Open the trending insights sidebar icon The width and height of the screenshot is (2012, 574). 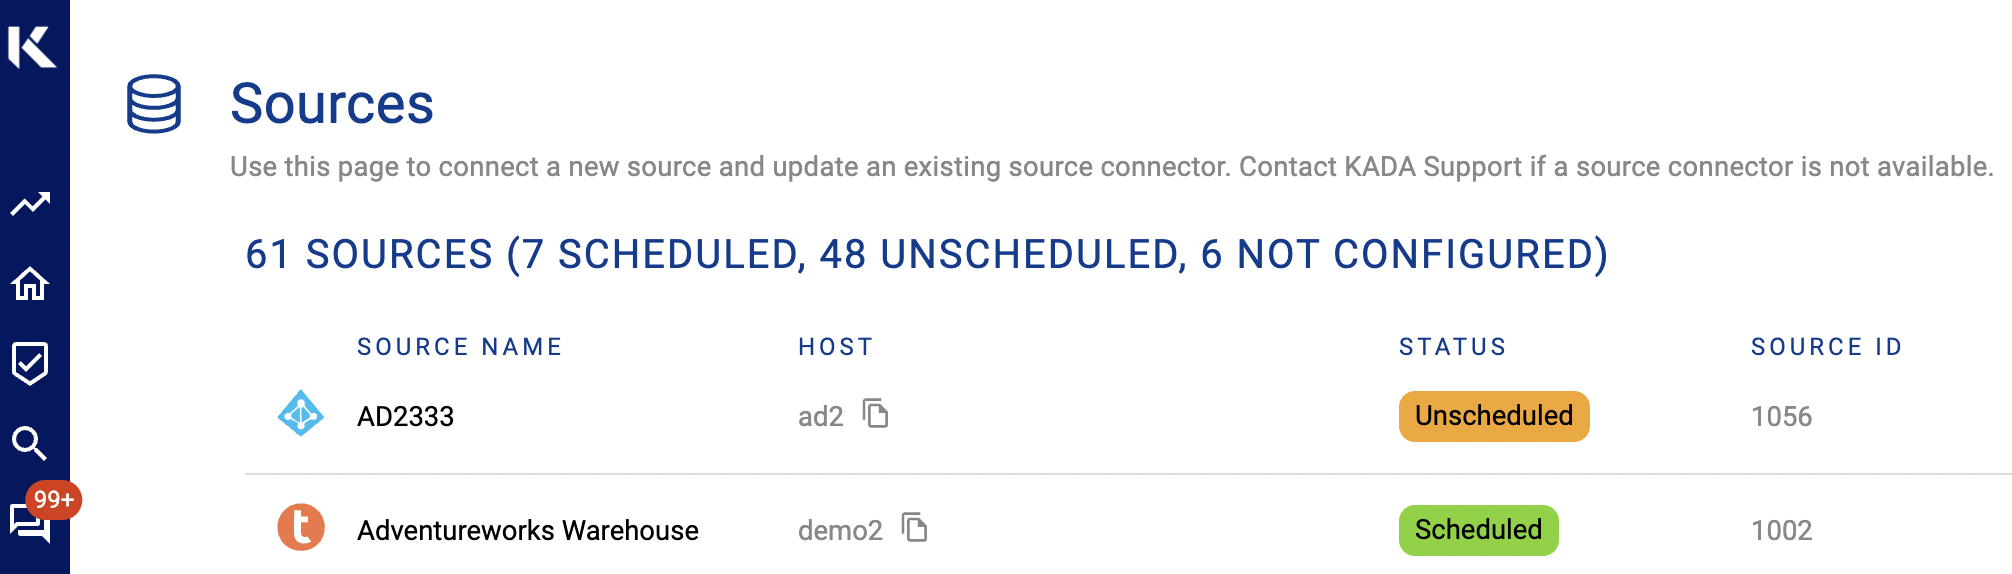click(x=31, y=204)
